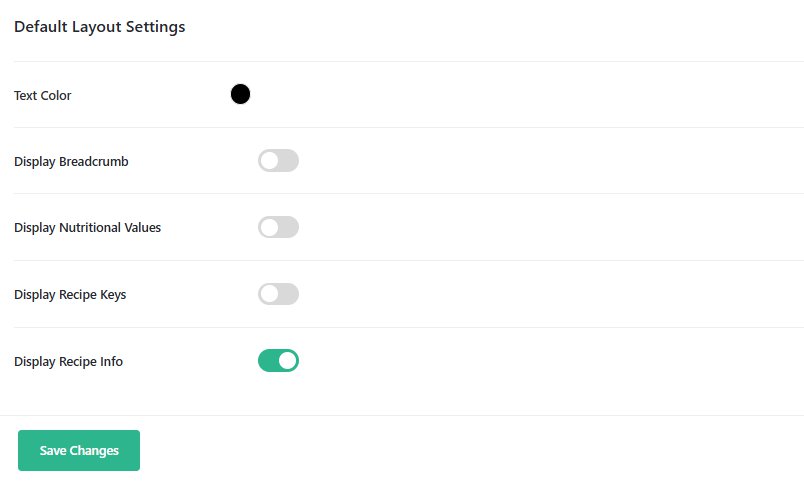Viewport: 804px width, 483px height.
Task: Select the Display Nutritional Values label
Action: pyautogui.click(x=87, y=228)
